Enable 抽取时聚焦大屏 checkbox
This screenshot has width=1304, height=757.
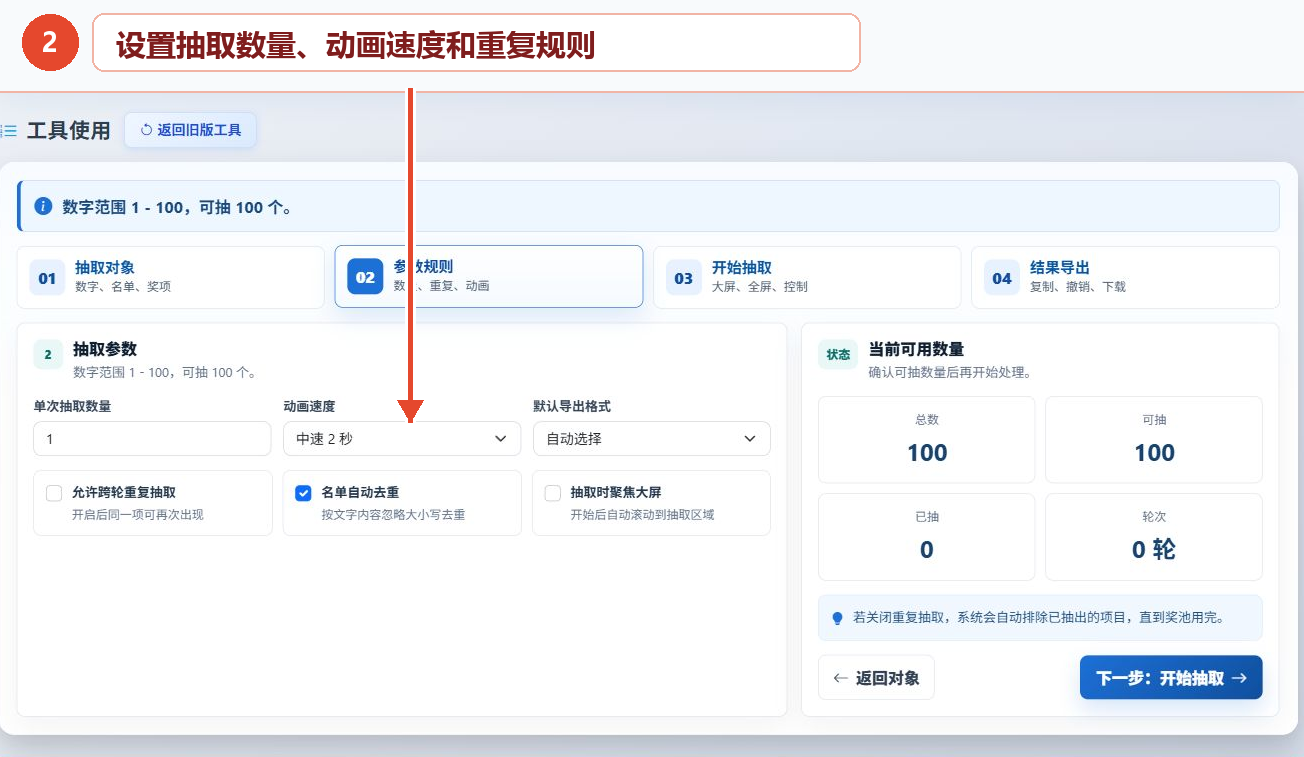553,493
